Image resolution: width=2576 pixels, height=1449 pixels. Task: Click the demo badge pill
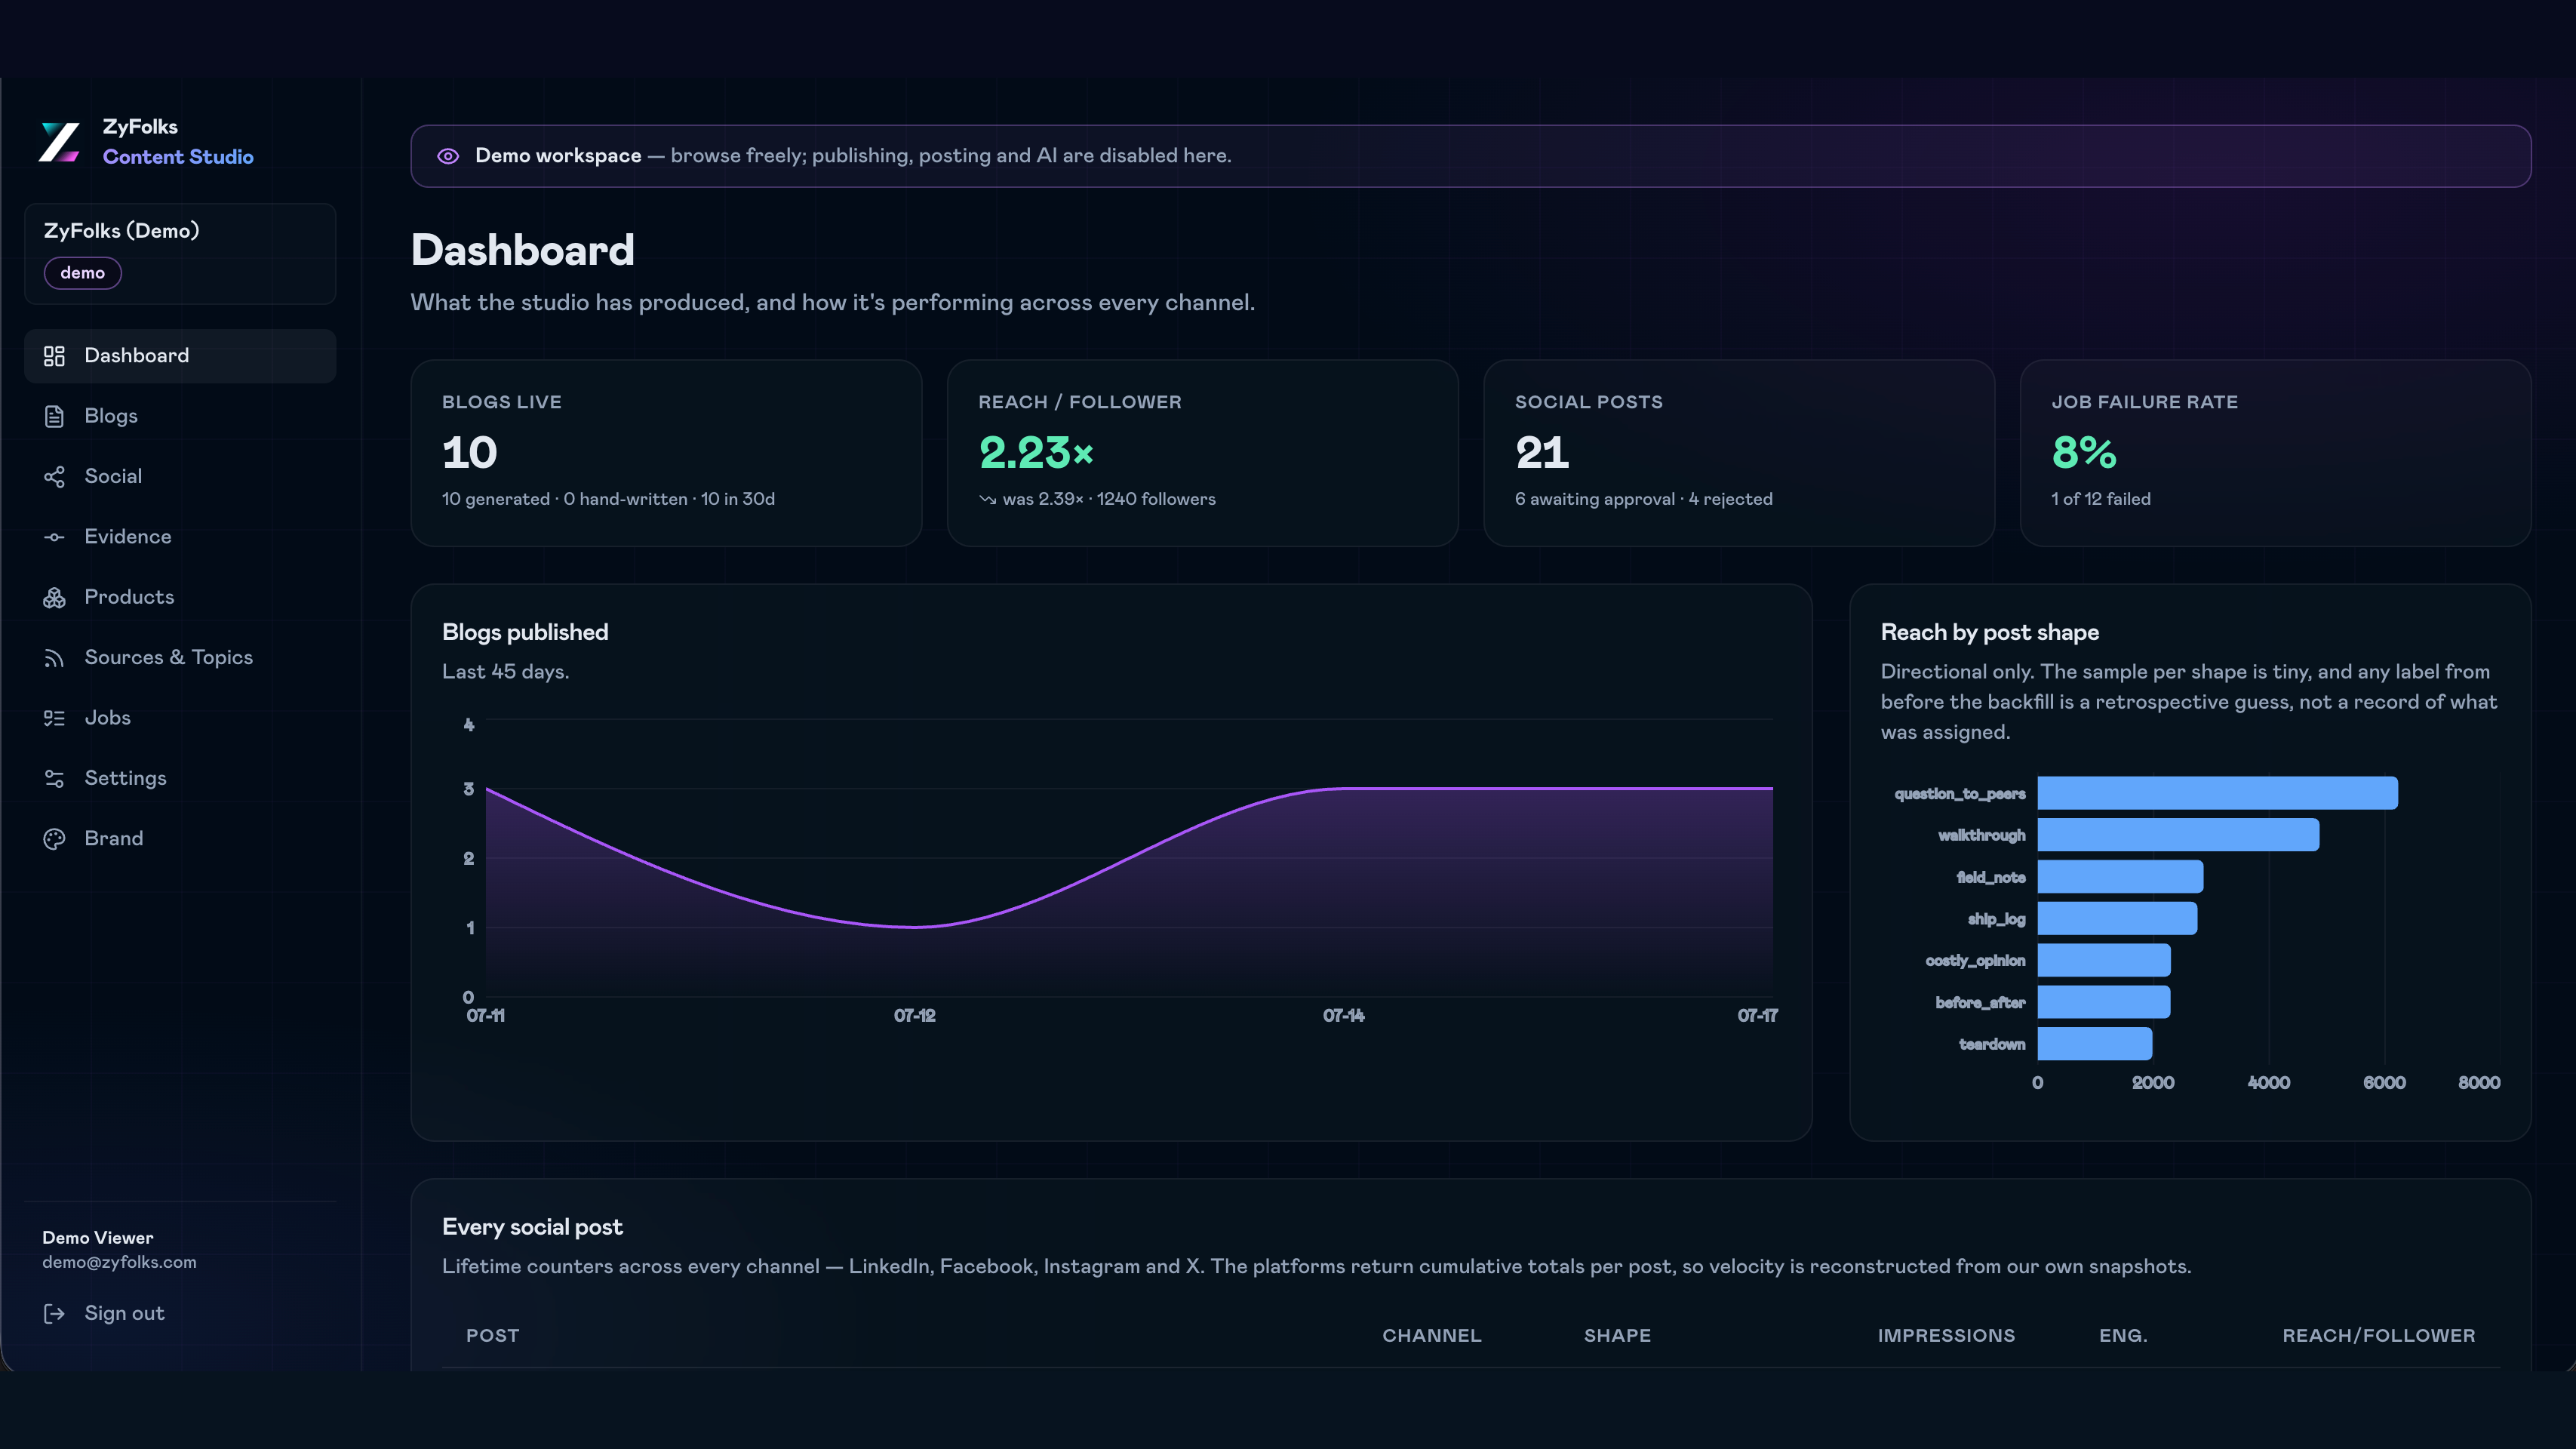(83, 273)
